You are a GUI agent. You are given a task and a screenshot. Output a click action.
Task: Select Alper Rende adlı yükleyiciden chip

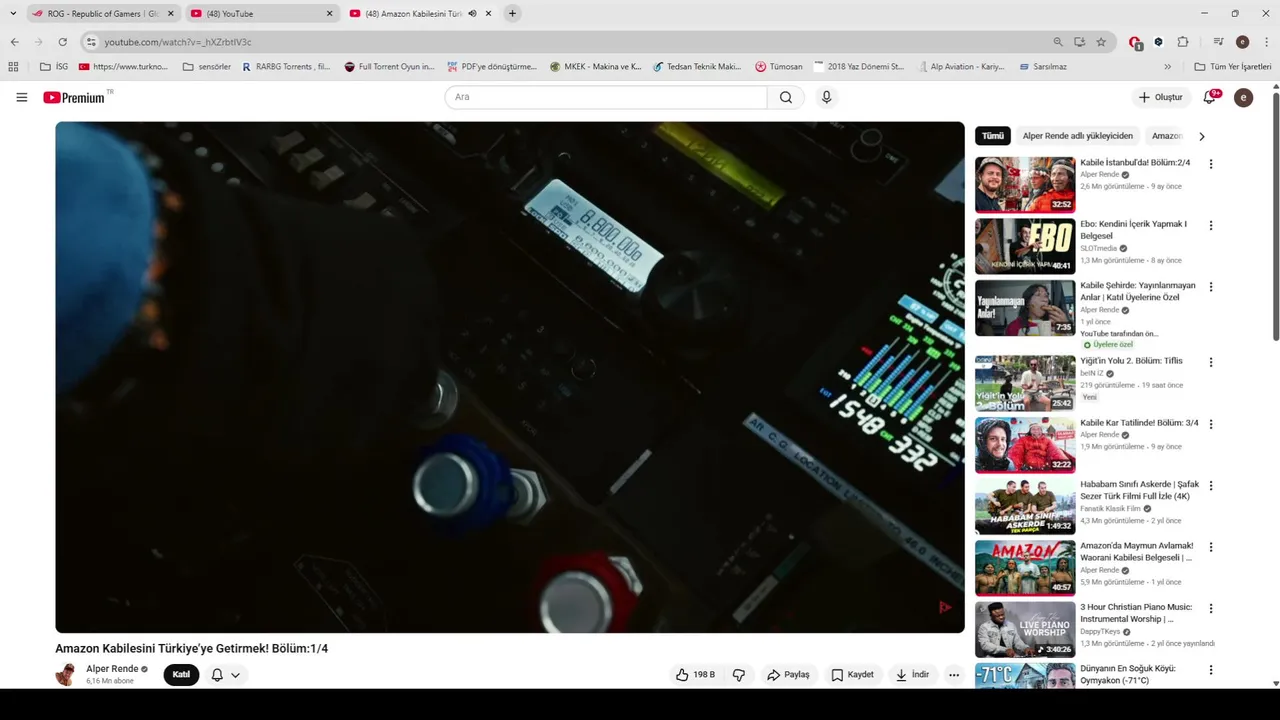1077,136
